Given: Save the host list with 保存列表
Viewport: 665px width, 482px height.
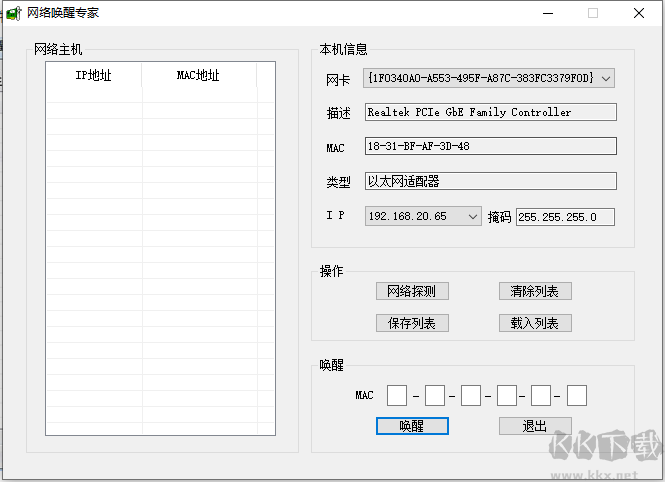Looking at the screenshot, I should (412, 323).
